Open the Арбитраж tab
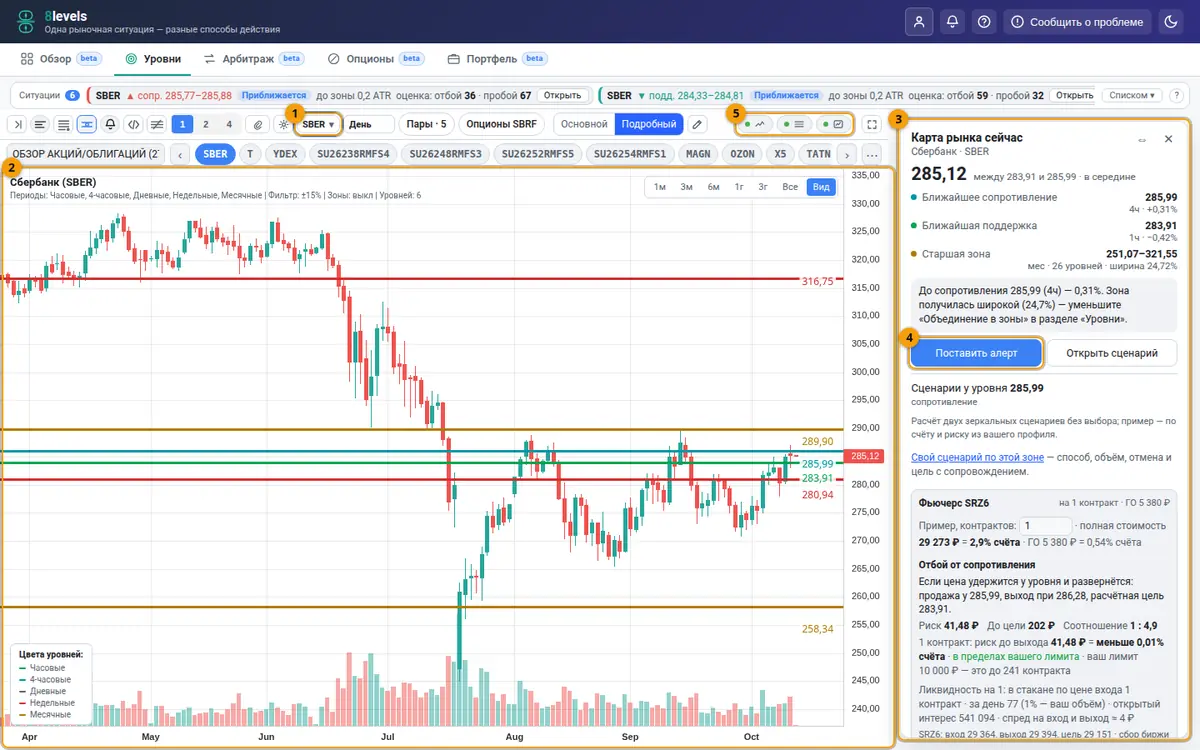Screen dimensions: 1200x750 coord(254,59)
